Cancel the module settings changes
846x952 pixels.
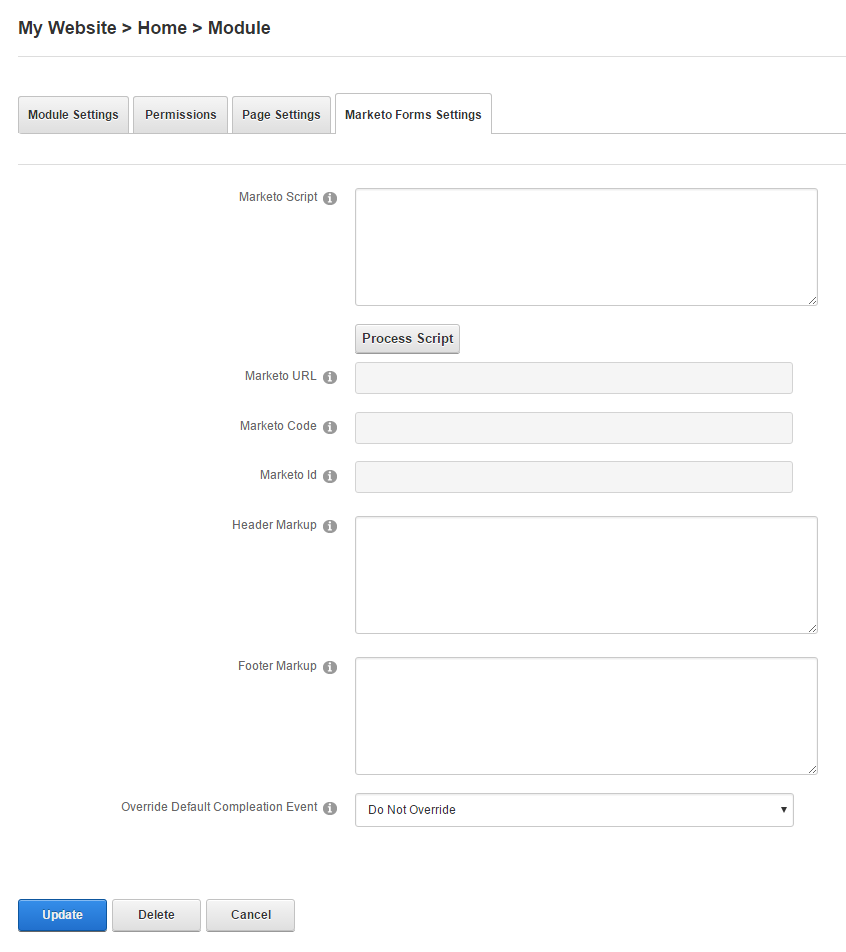[x=250, y=915]
